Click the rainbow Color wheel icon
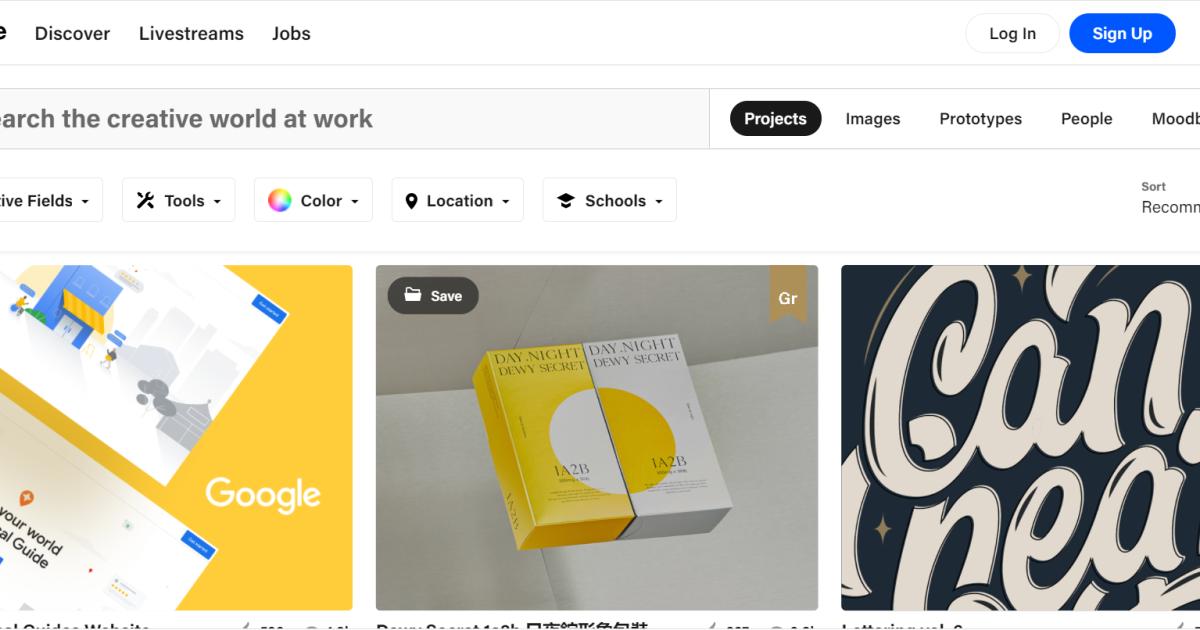This screenshot has height=630, width=1200. (x=279, y=200)
